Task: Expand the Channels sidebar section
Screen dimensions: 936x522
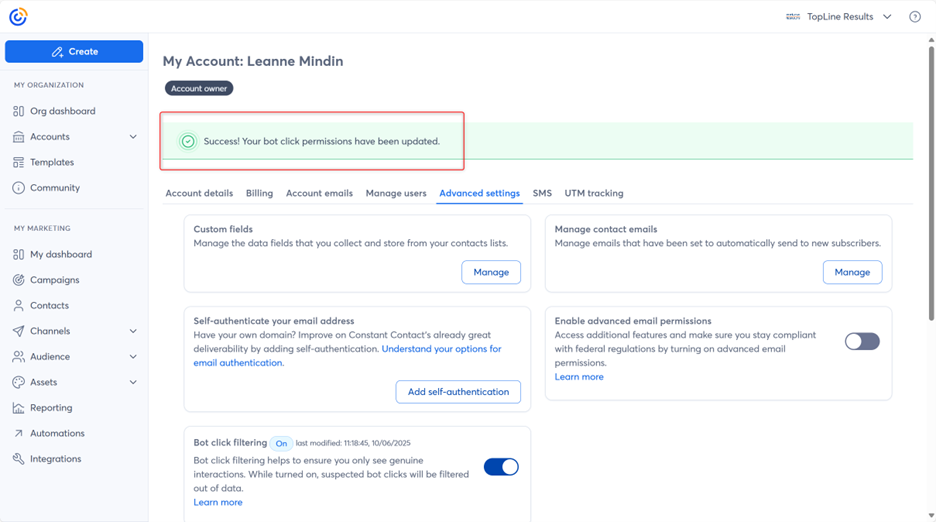Action: [133, 331]
